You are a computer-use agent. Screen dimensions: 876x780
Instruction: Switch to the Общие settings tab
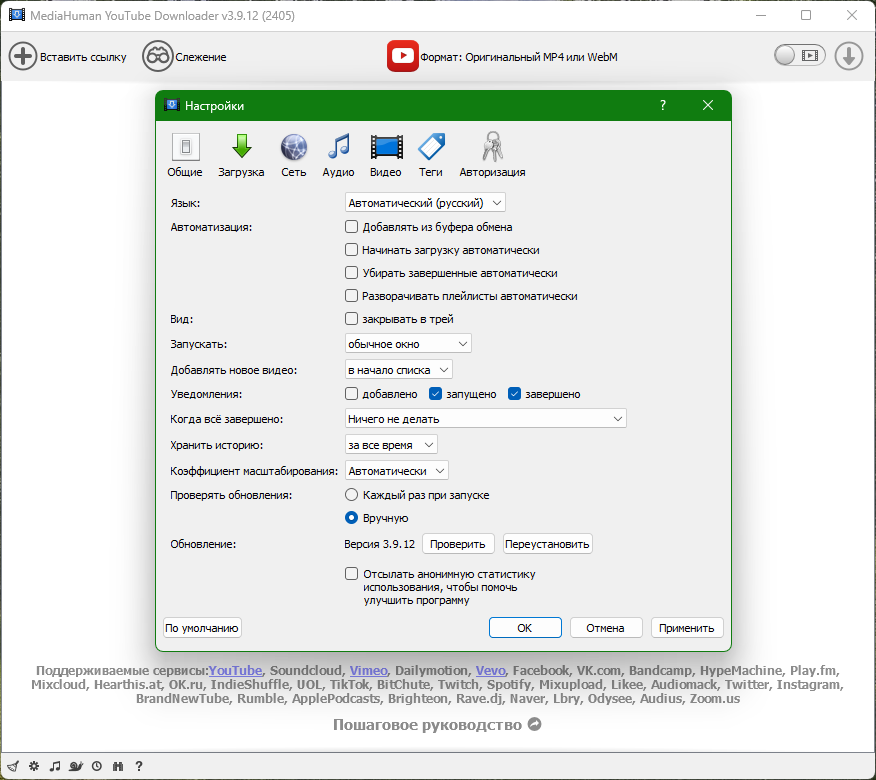click(185, 153)
